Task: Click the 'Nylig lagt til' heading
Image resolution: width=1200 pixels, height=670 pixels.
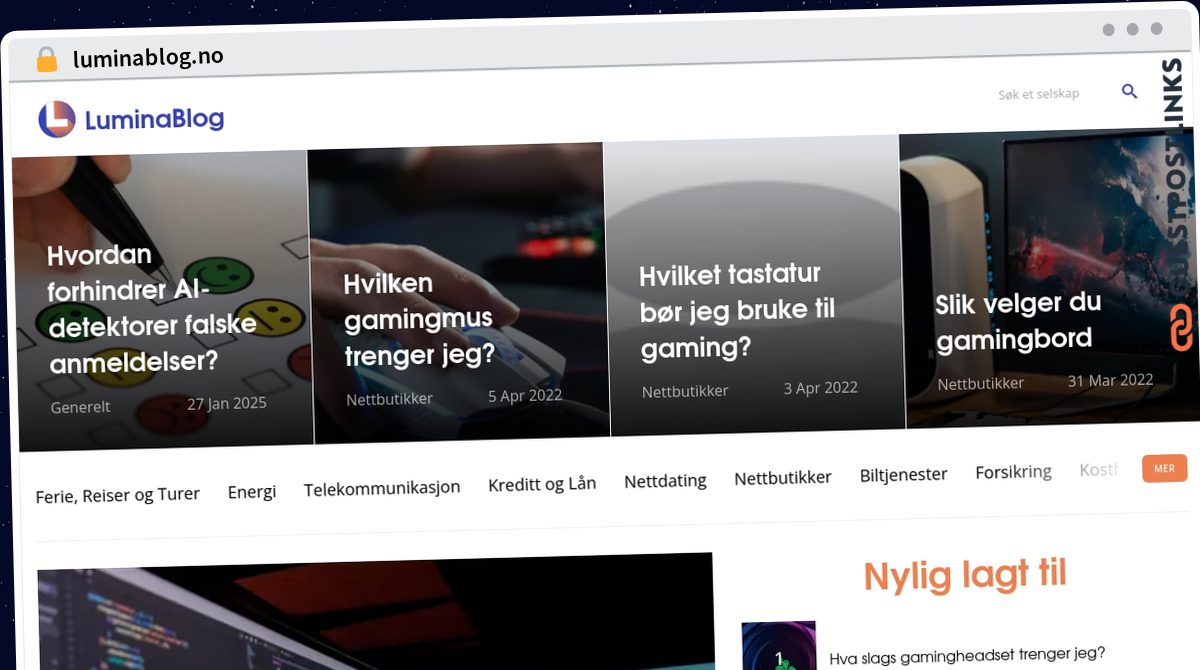Action: click(x=965, y=576)
